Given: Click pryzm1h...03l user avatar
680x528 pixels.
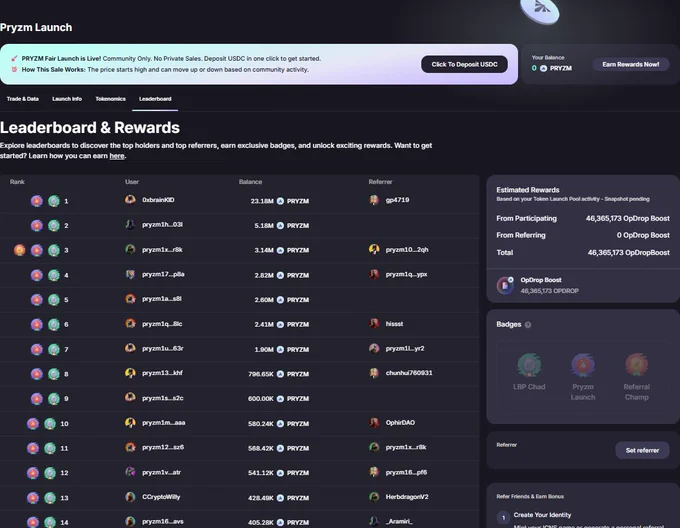Looking at the screenshot, I should (130, 224).
